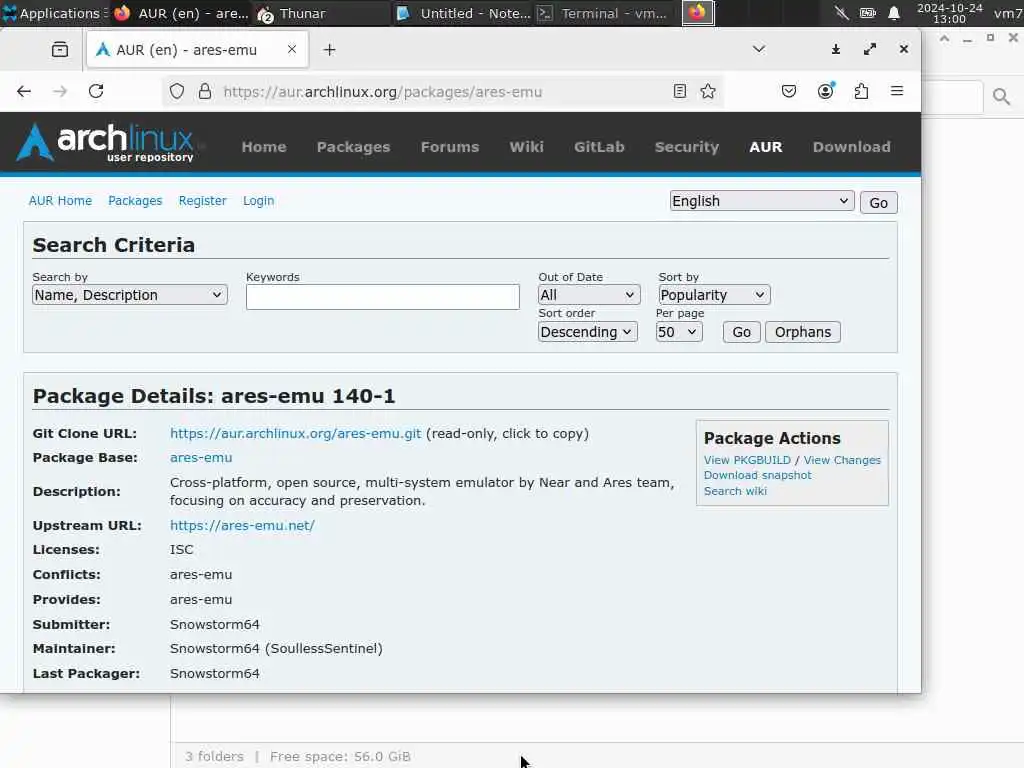Screen dimensions: 1024x768
Task: Click the Arch Linux user repository logo
Action: click(106, 142)
